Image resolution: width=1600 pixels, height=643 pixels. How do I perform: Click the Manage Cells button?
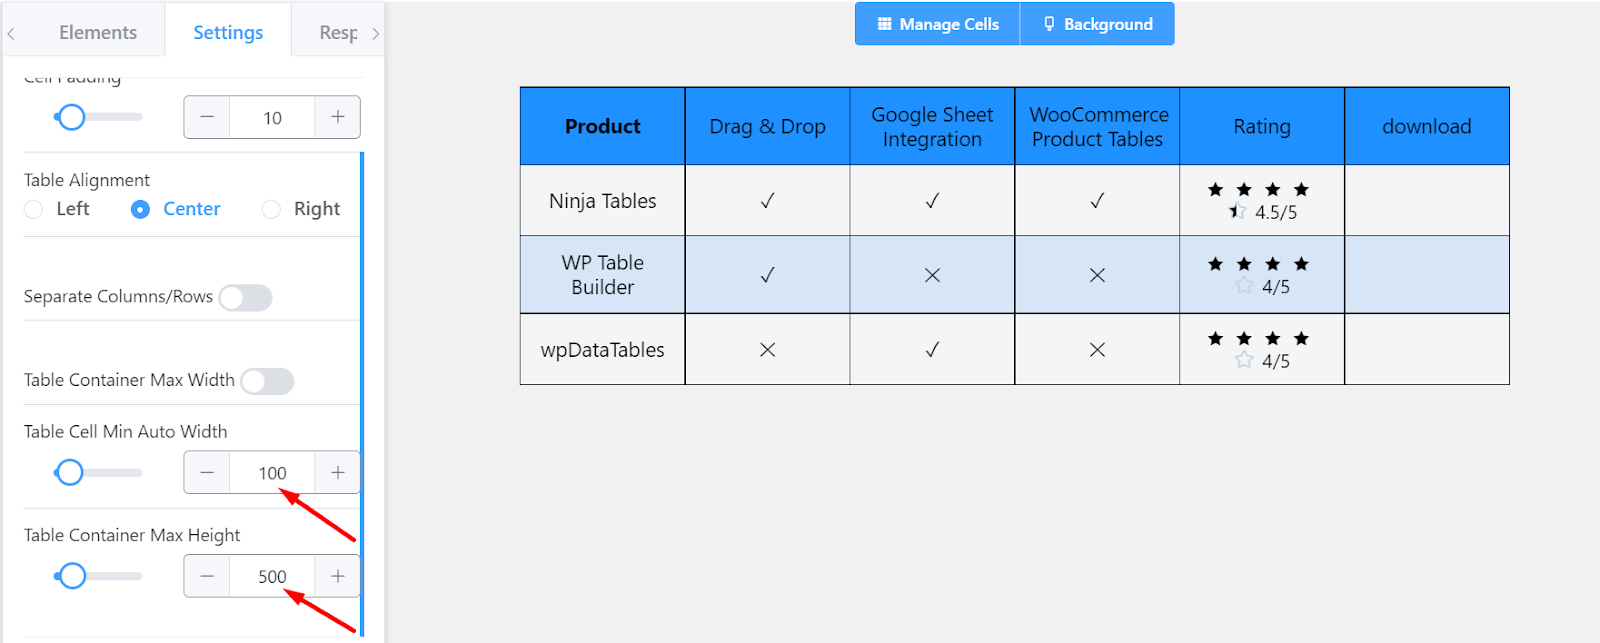pyautogui.click(x=938, y=24)
